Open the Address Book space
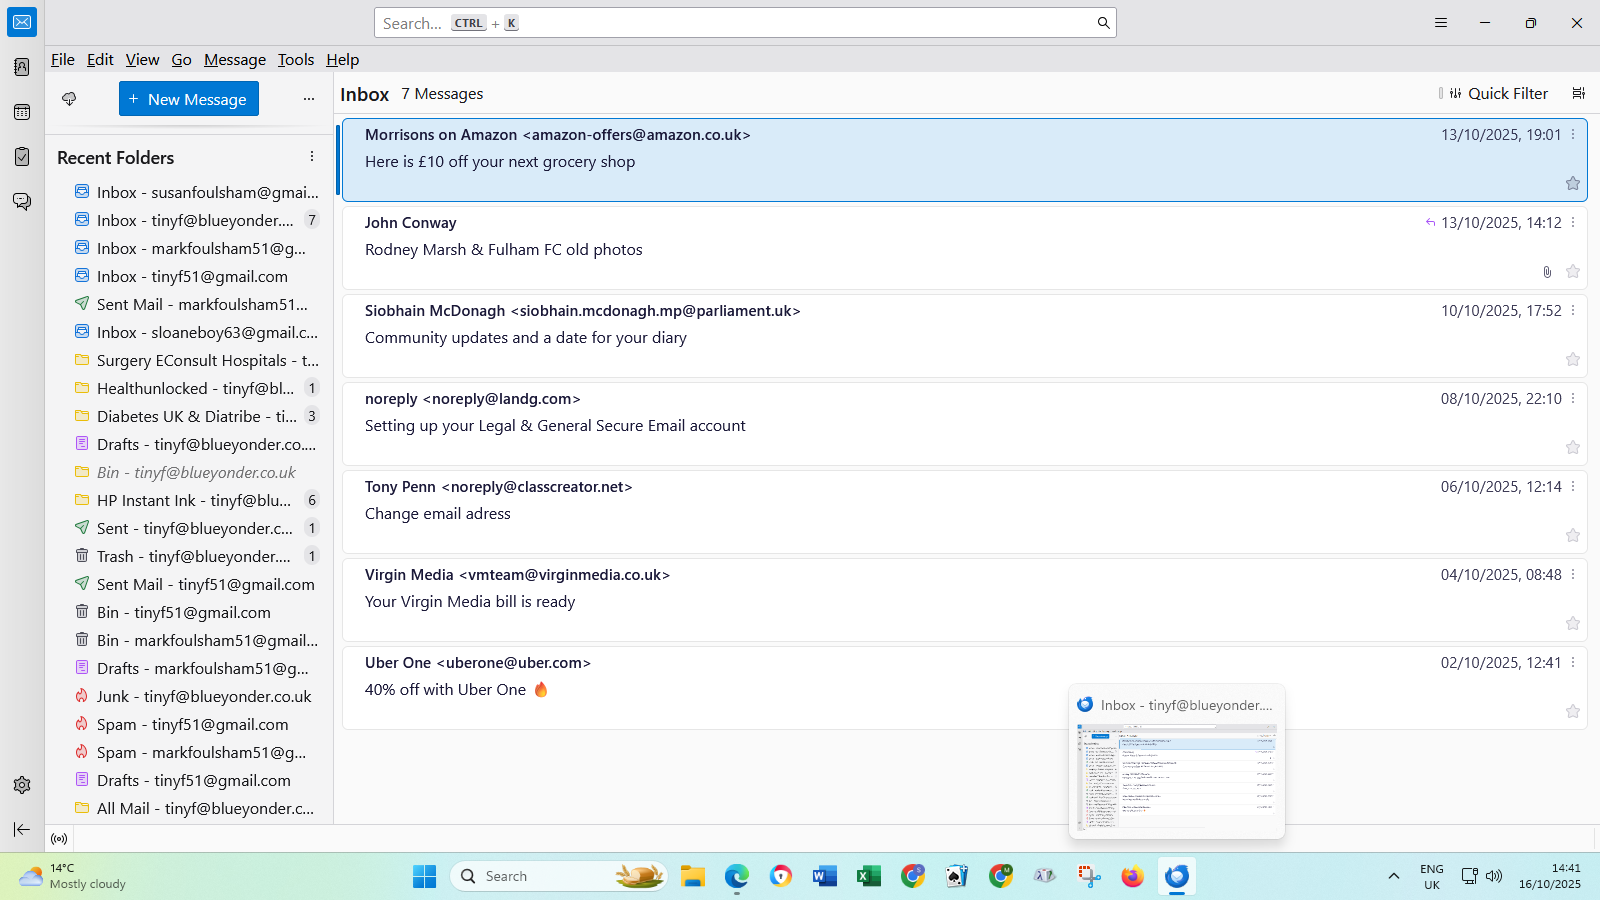Image resolution: width=1600 pixels, height=900 pixels. point(22,67)
